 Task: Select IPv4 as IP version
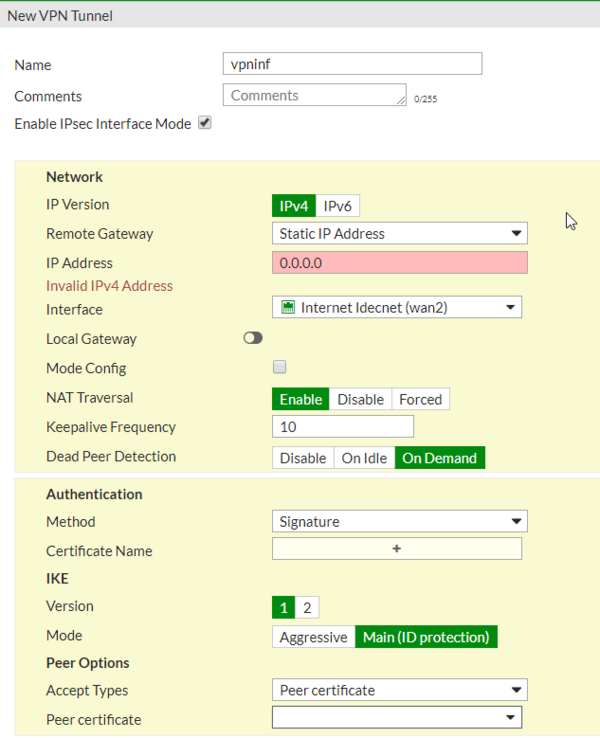coord(294,206)
